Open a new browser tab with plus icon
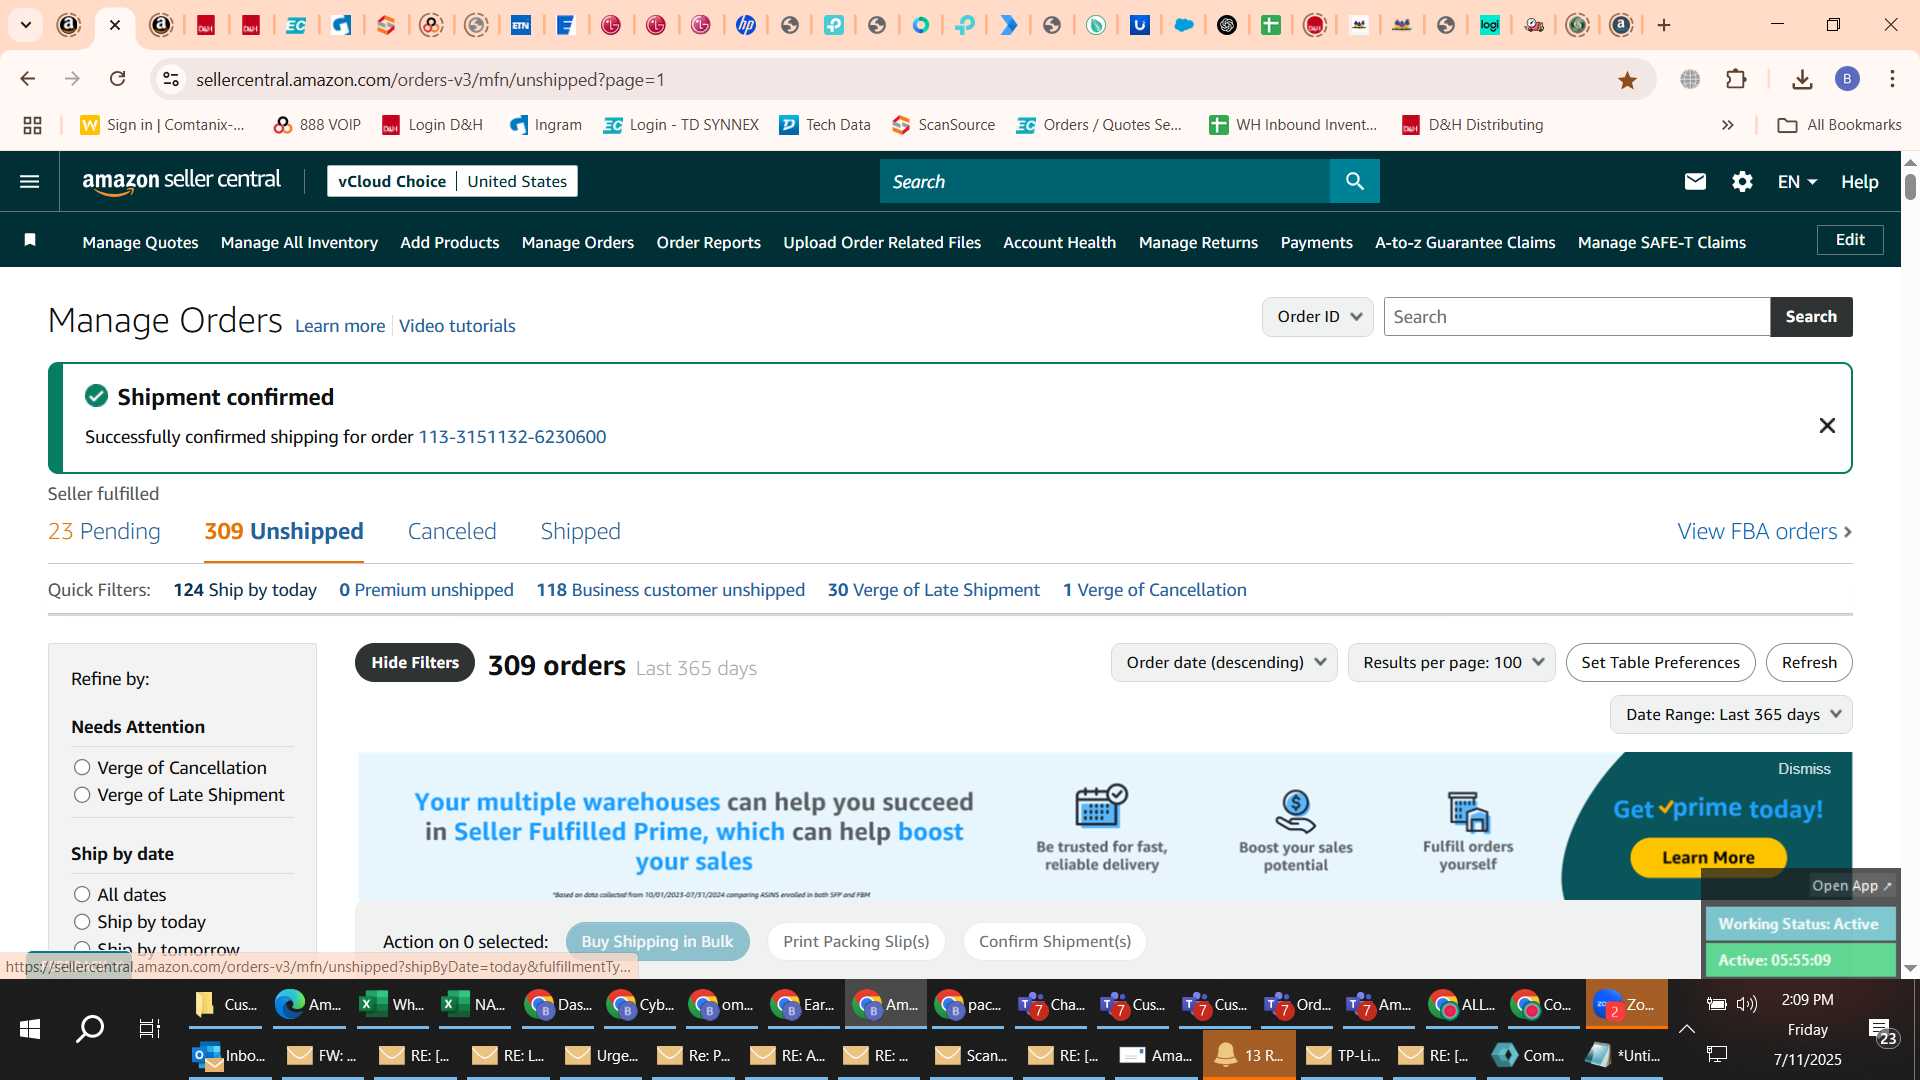The image size is (1920, 1080). pyautogui.click(x=1664, y=25)
